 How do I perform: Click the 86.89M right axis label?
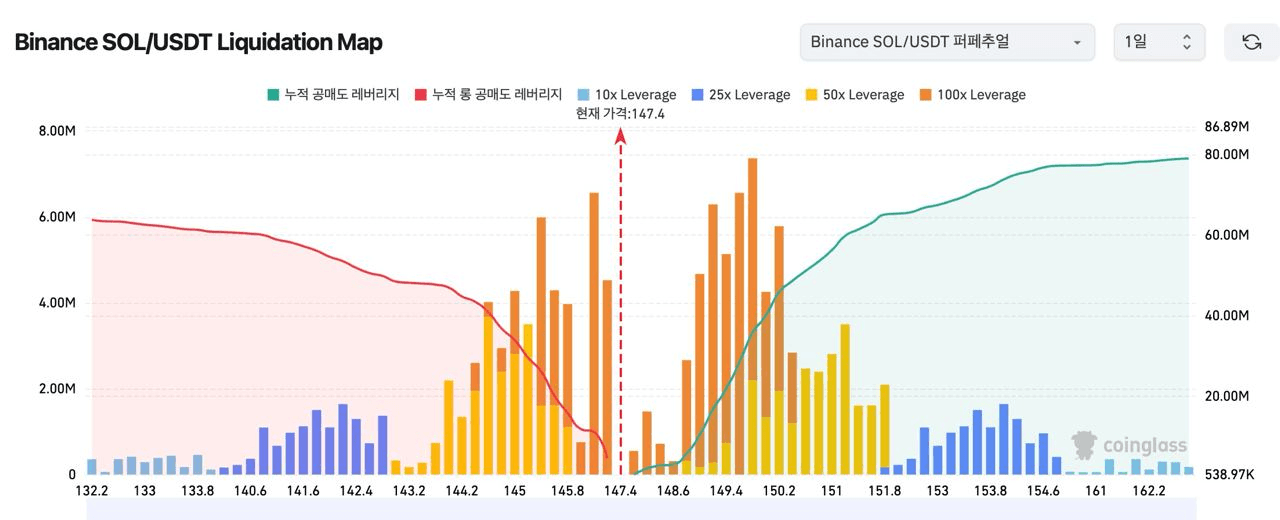coord(1228,127)
